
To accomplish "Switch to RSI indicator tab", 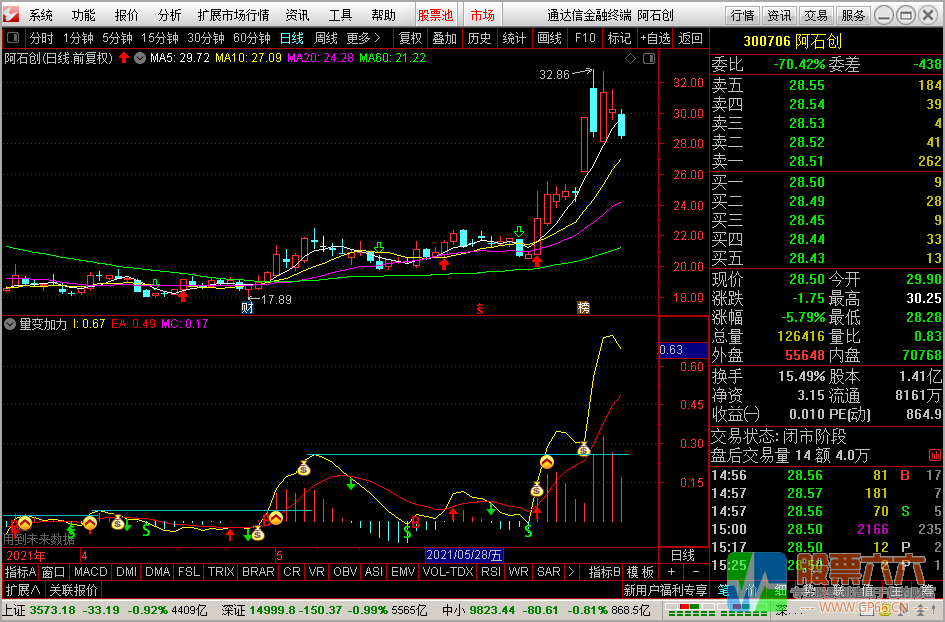I will [491, 572].
